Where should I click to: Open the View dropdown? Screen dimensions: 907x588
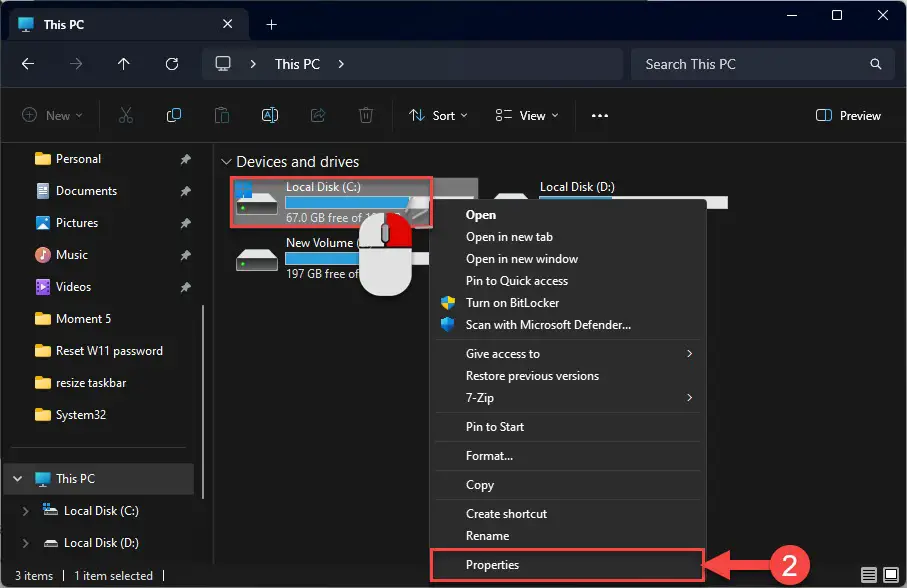click(x=525, y=115)
